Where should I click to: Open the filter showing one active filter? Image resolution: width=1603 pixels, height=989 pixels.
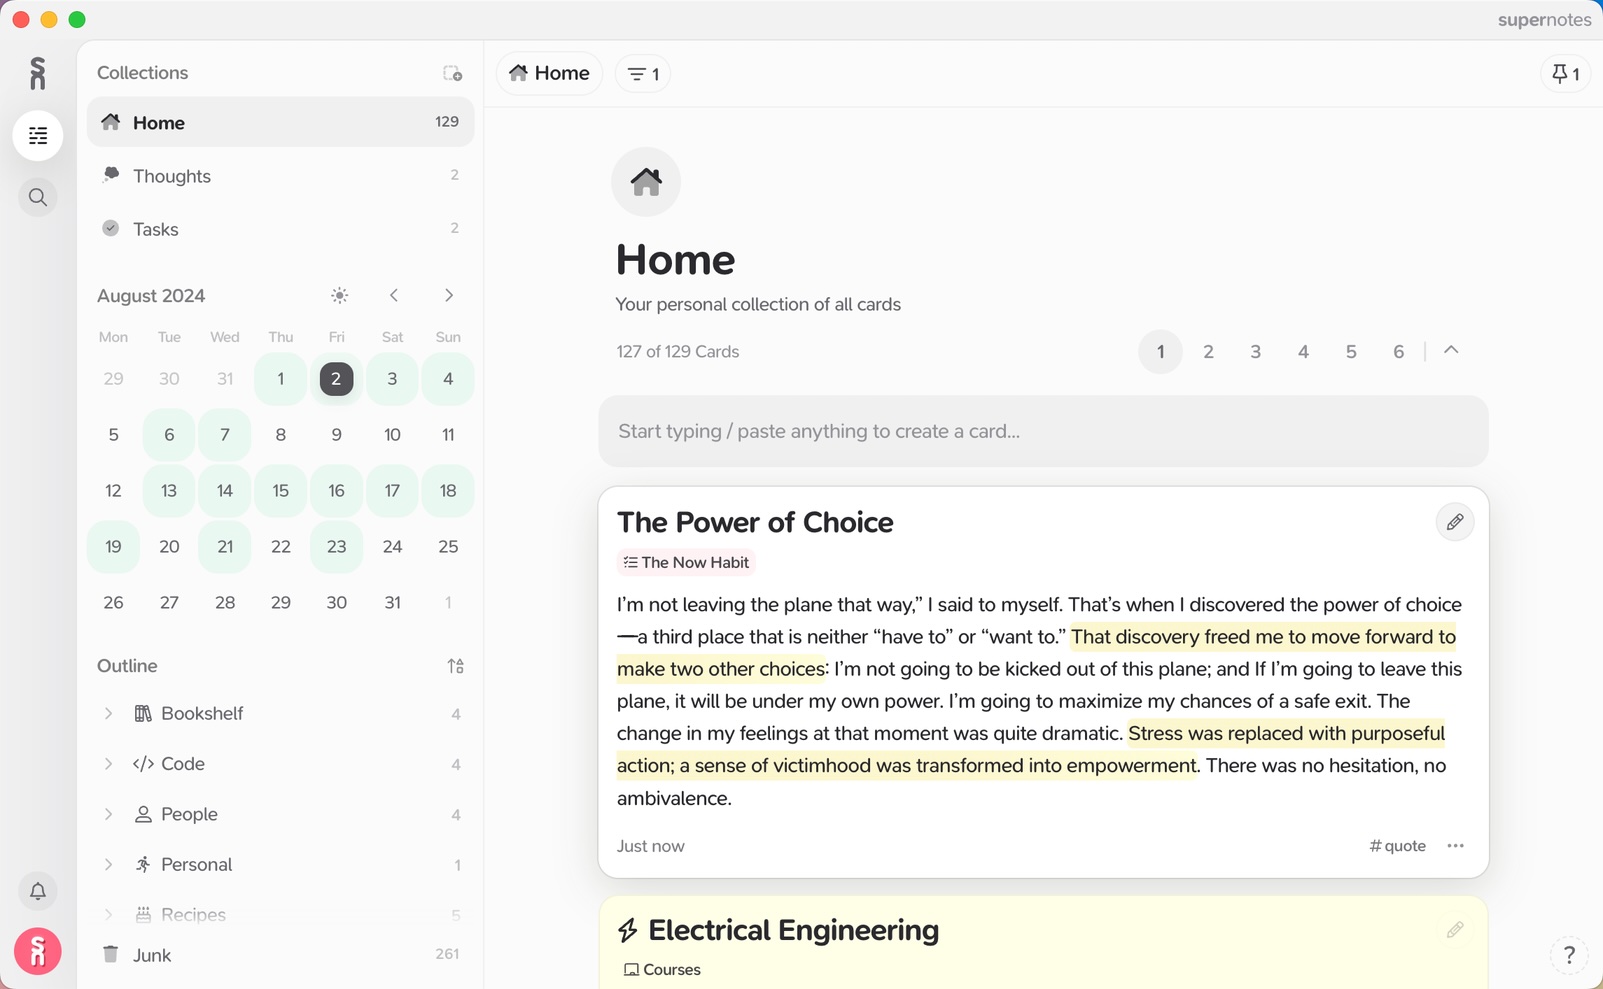(x=642, y=73)
